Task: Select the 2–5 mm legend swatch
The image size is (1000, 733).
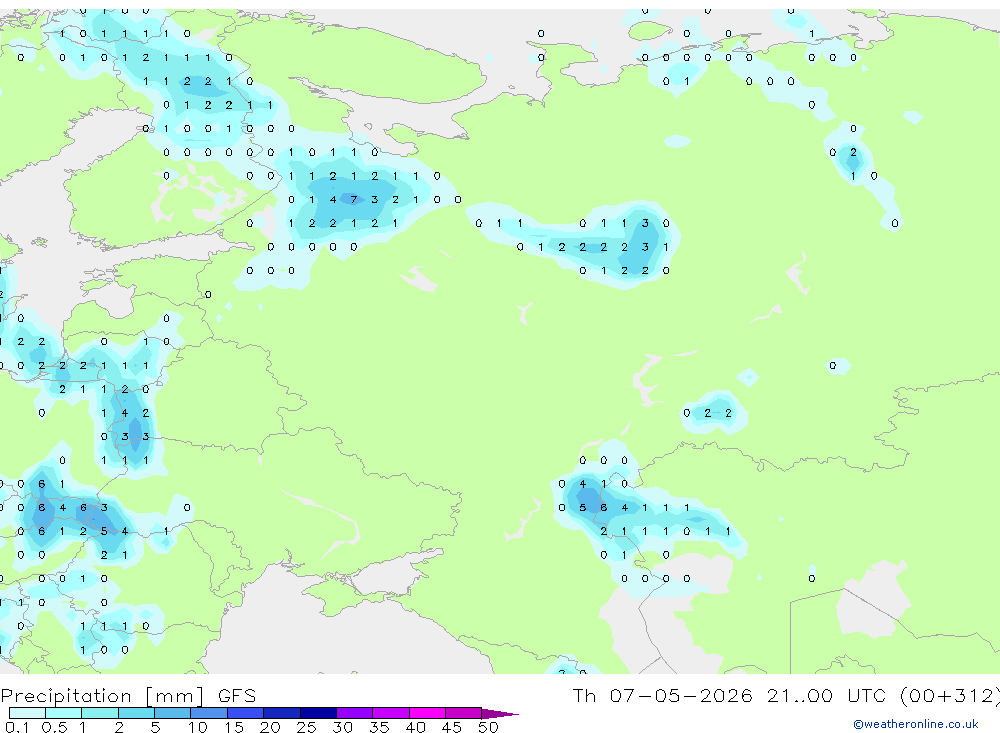Action: pos(136,713)
